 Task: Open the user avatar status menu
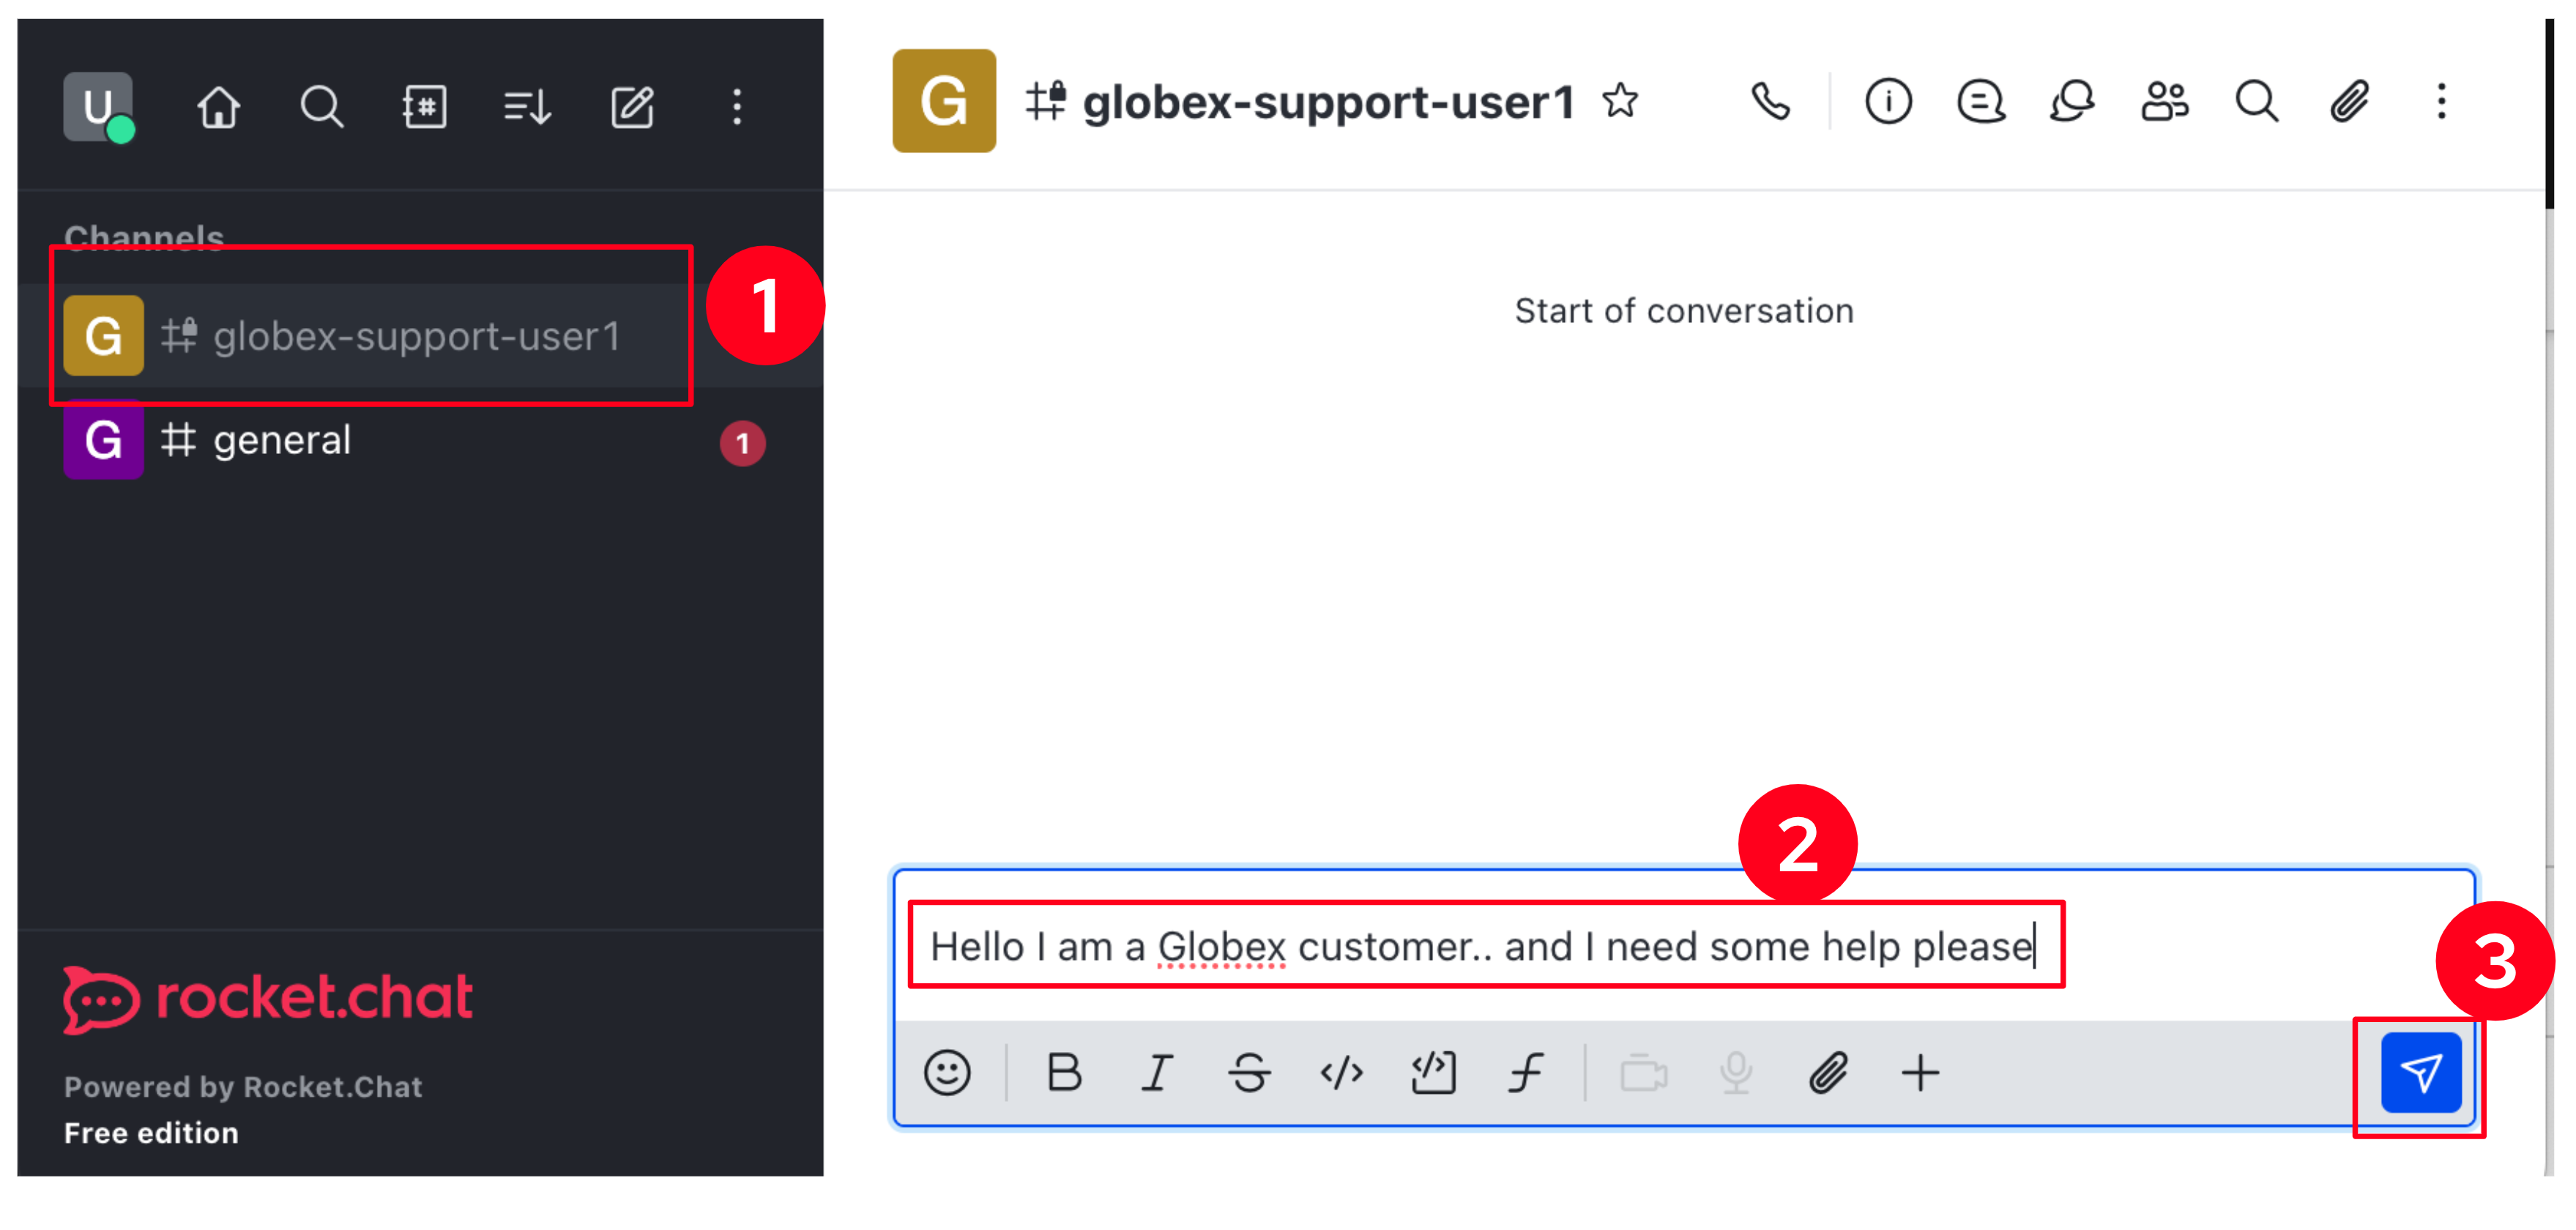98,106
